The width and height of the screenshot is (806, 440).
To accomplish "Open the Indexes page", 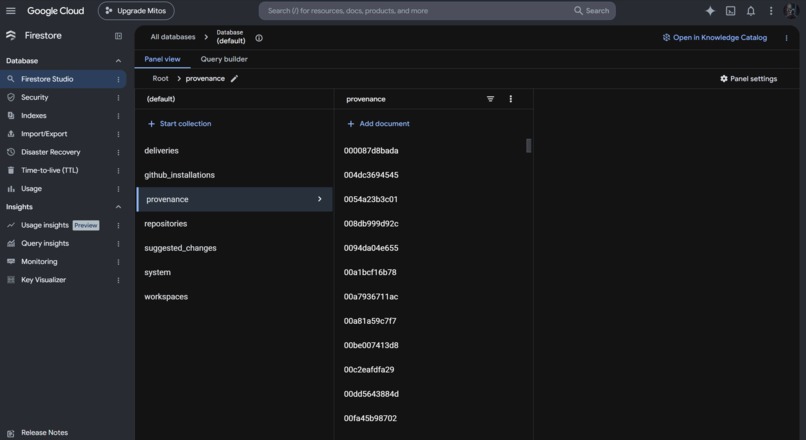I will [34, 116].
